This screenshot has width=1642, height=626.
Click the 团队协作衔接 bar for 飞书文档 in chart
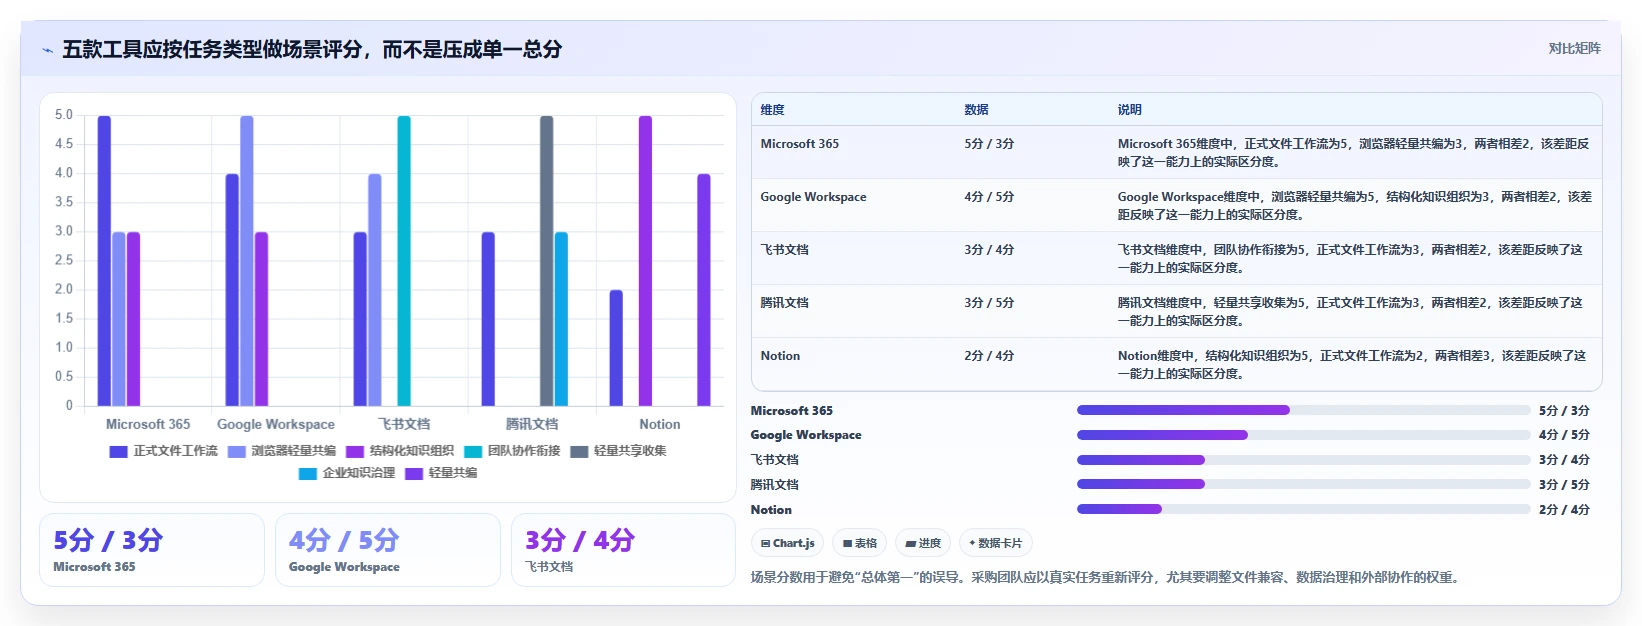coord(404,261)
